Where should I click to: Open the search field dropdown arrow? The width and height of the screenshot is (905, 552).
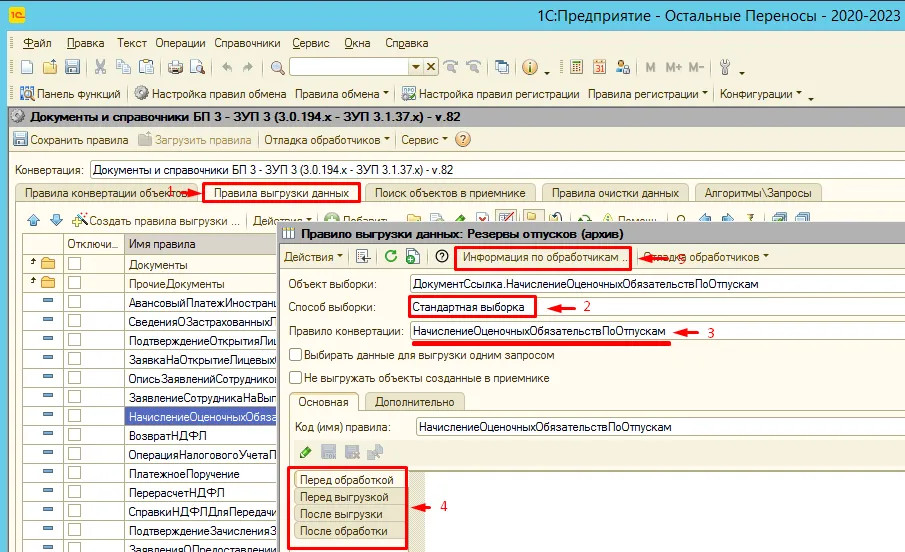point(416,67)
